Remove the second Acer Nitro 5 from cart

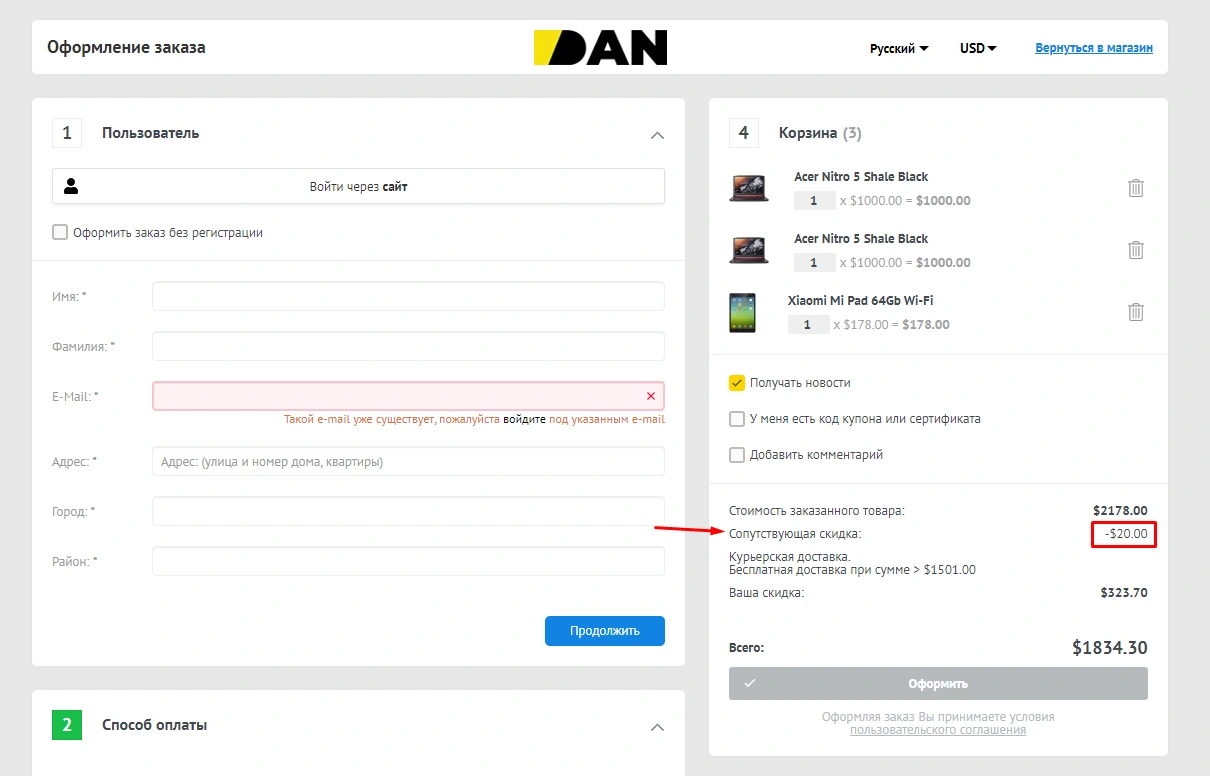pos(1135,250)
